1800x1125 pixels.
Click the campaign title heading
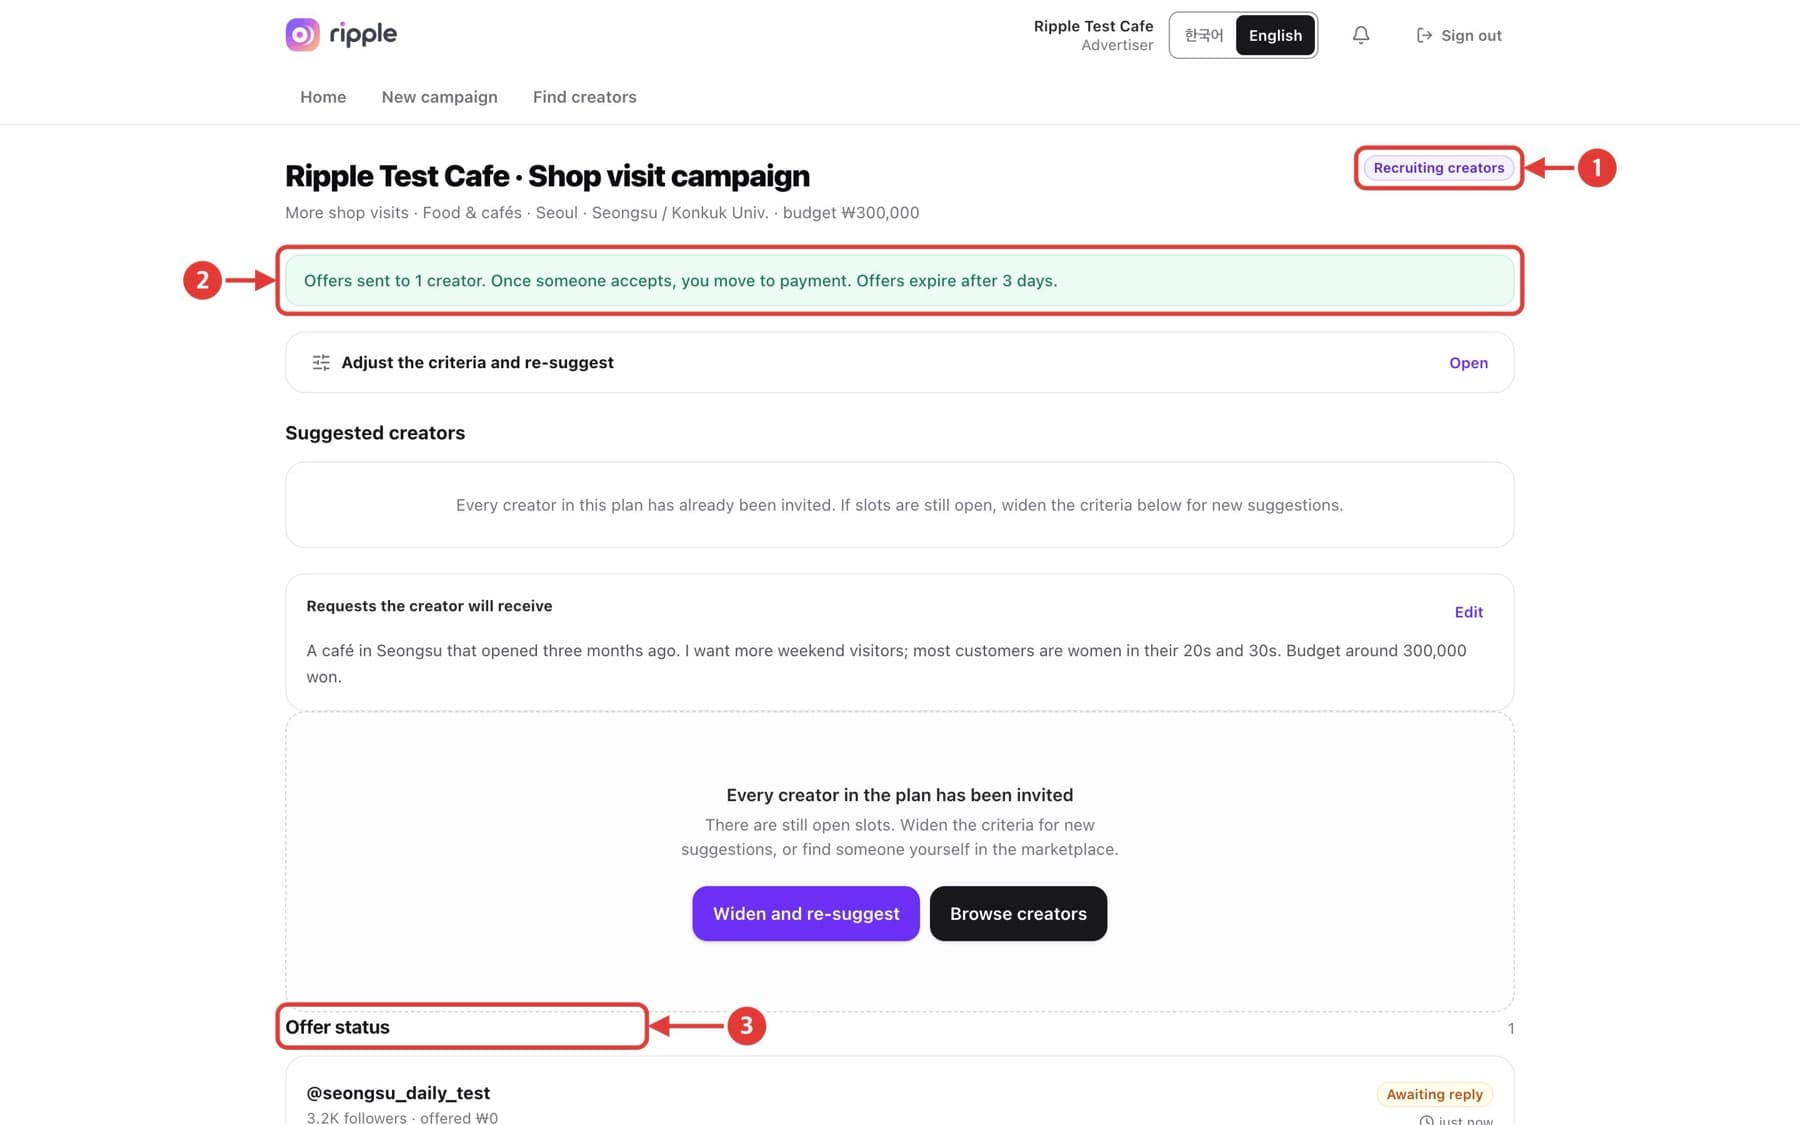[547, 176]
